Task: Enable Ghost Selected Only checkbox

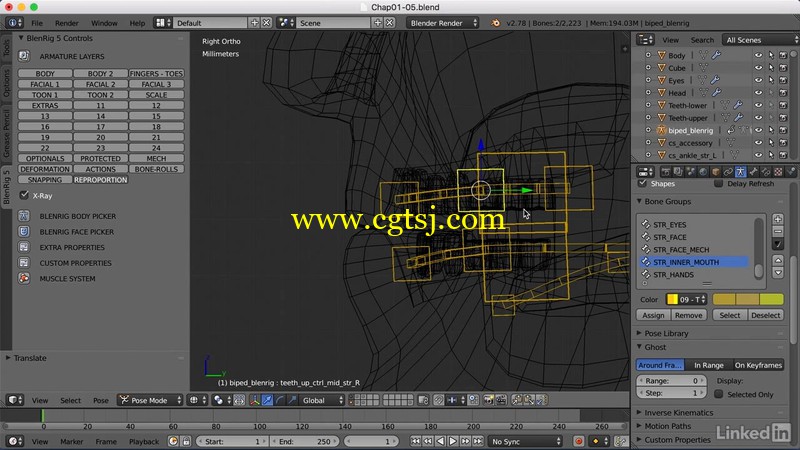Action: click(718, 394)
